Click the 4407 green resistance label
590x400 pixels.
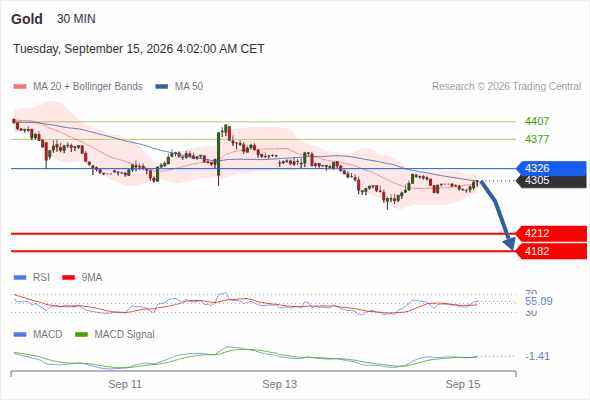pos(537,121)
